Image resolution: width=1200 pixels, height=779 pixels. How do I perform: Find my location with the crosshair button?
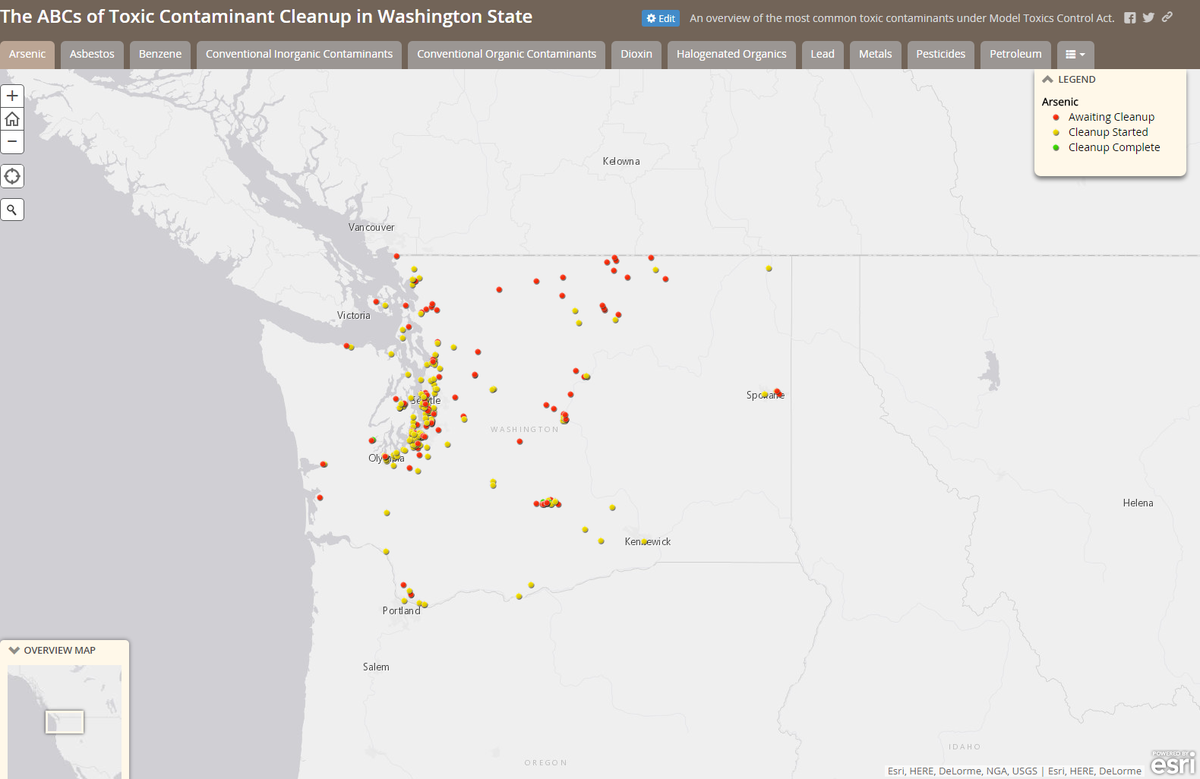pyautogui.click(x=12, y=176)
